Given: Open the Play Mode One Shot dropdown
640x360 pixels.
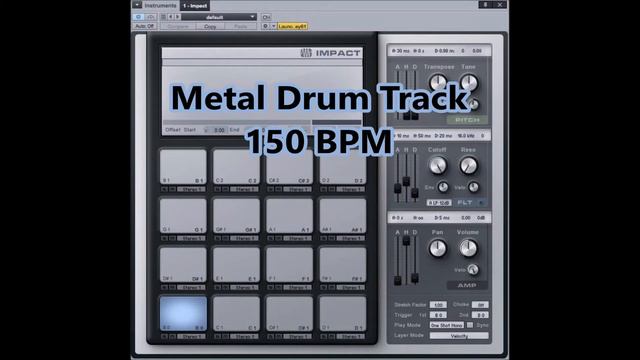Looking at the screenshot, I should click(447, 325).
